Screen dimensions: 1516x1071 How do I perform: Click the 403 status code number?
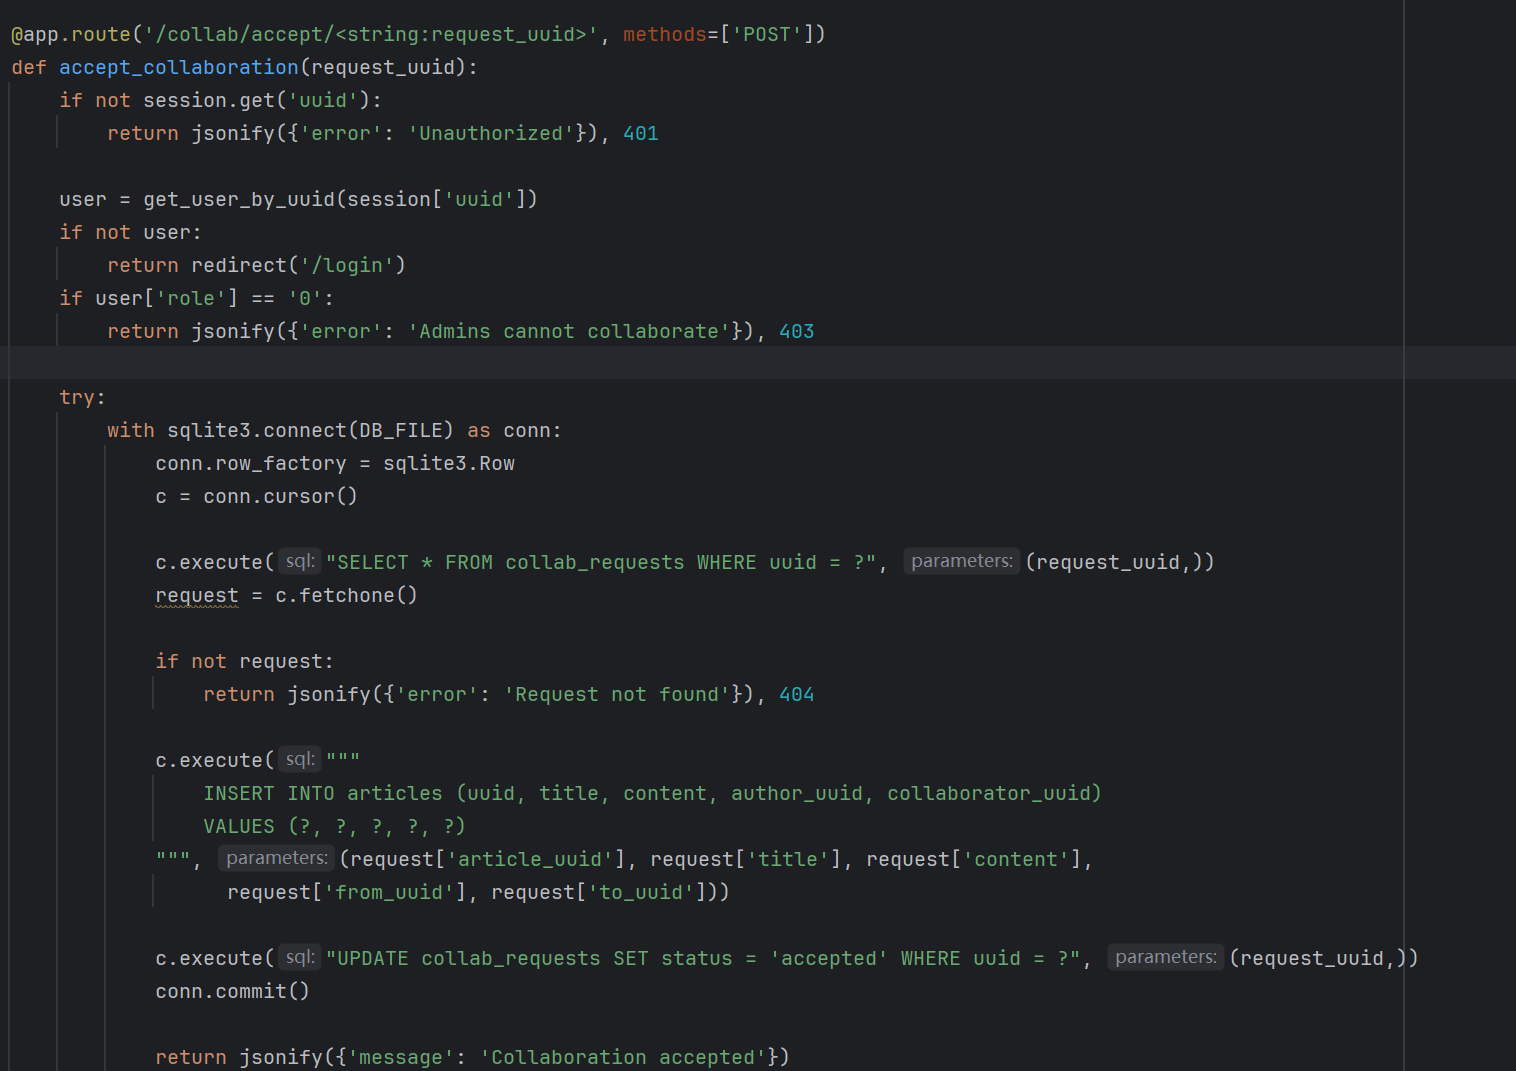(x=796, y=331)
